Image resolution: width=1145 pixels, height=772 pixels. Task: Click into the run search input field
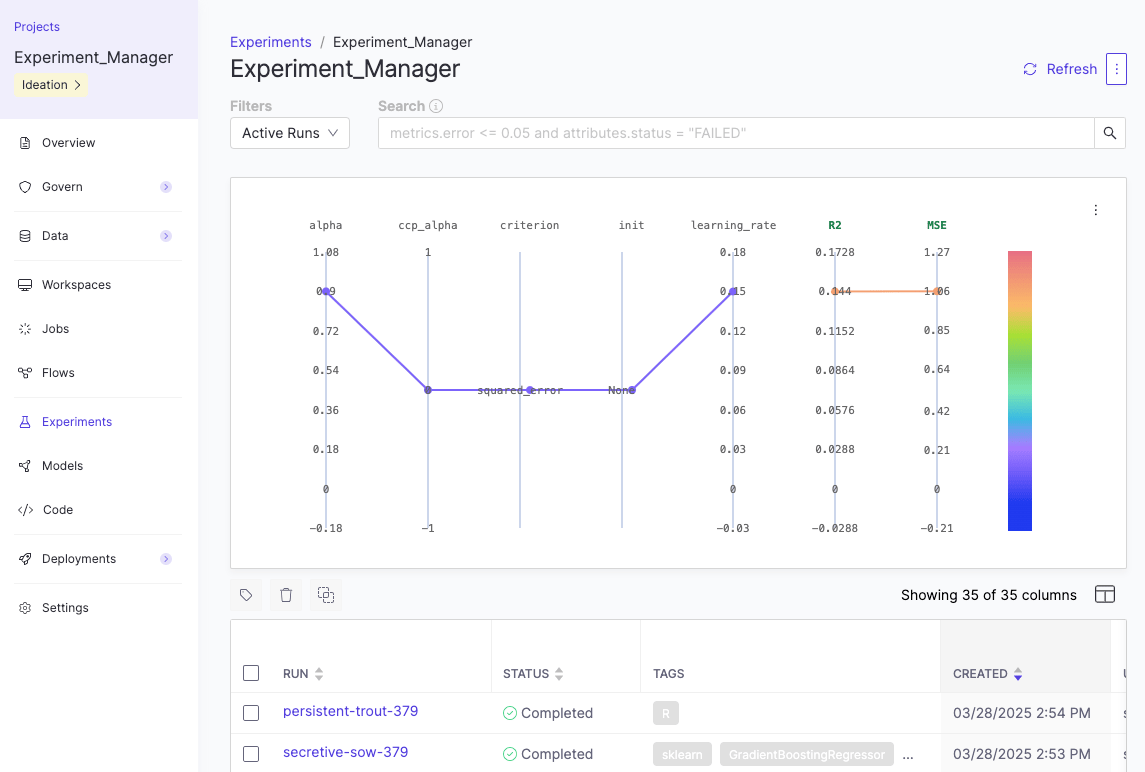click(736, 133)
